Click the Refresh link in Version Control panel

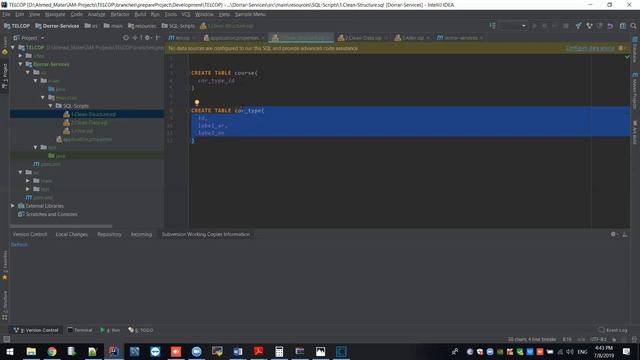pos(19,244)
